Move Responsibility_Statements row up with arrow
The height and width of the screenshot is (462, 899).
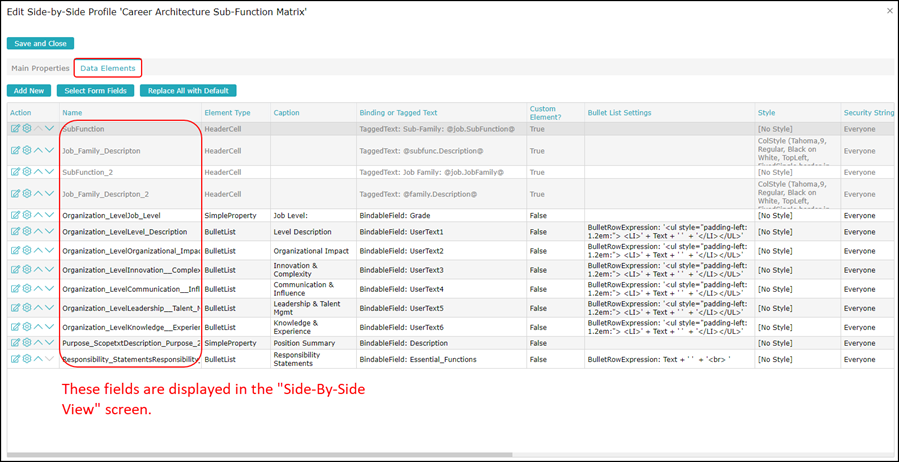(x=39, y=359)
